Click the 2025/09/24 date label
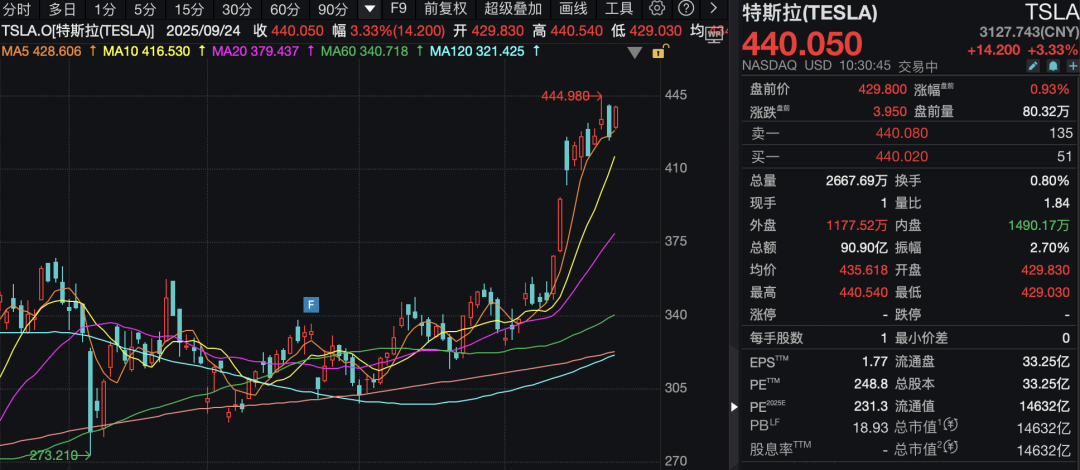Screen dimensions: 1080x470 point(204,31)
